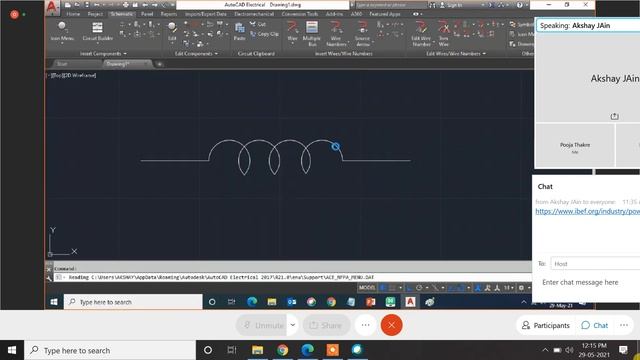Open the Circuit Builder tool
Screen dimensions: 640x360
click(98, 31)
